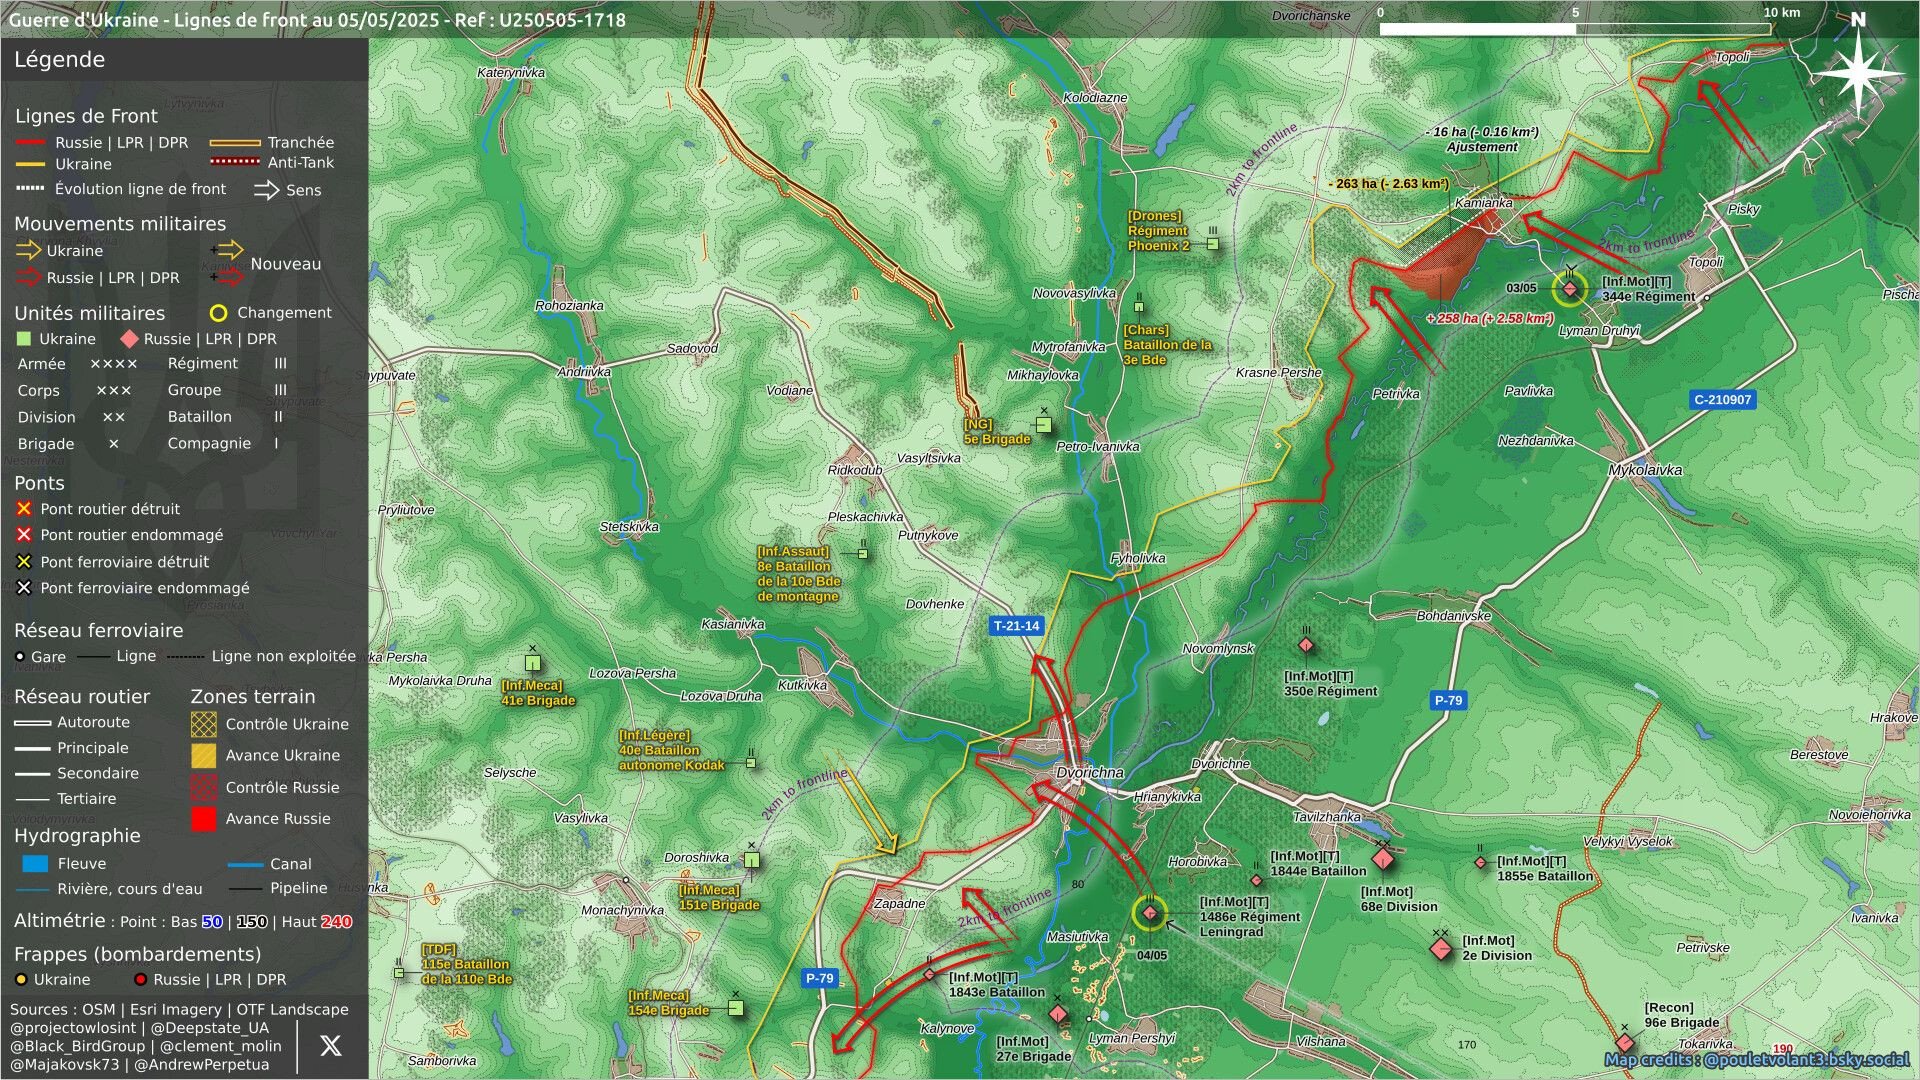The image size is (1920, 1080).
Task: Click the 'Hydrographie' legend heading
Action: [x=77, y=836]
